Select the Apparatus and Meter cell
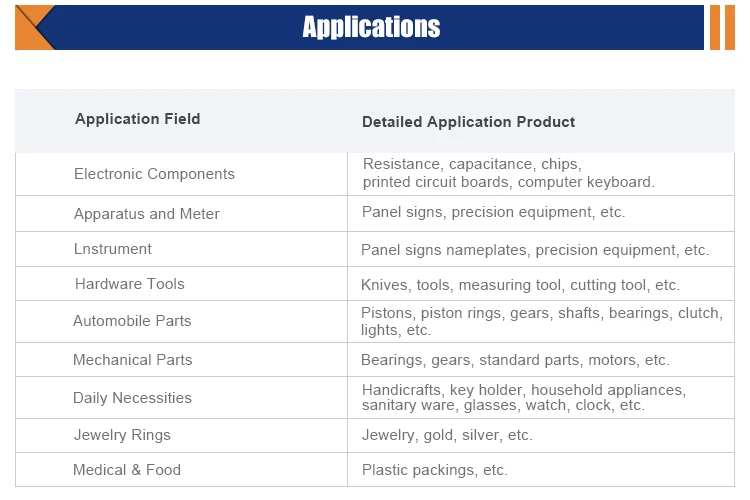 tap(147, 214)
